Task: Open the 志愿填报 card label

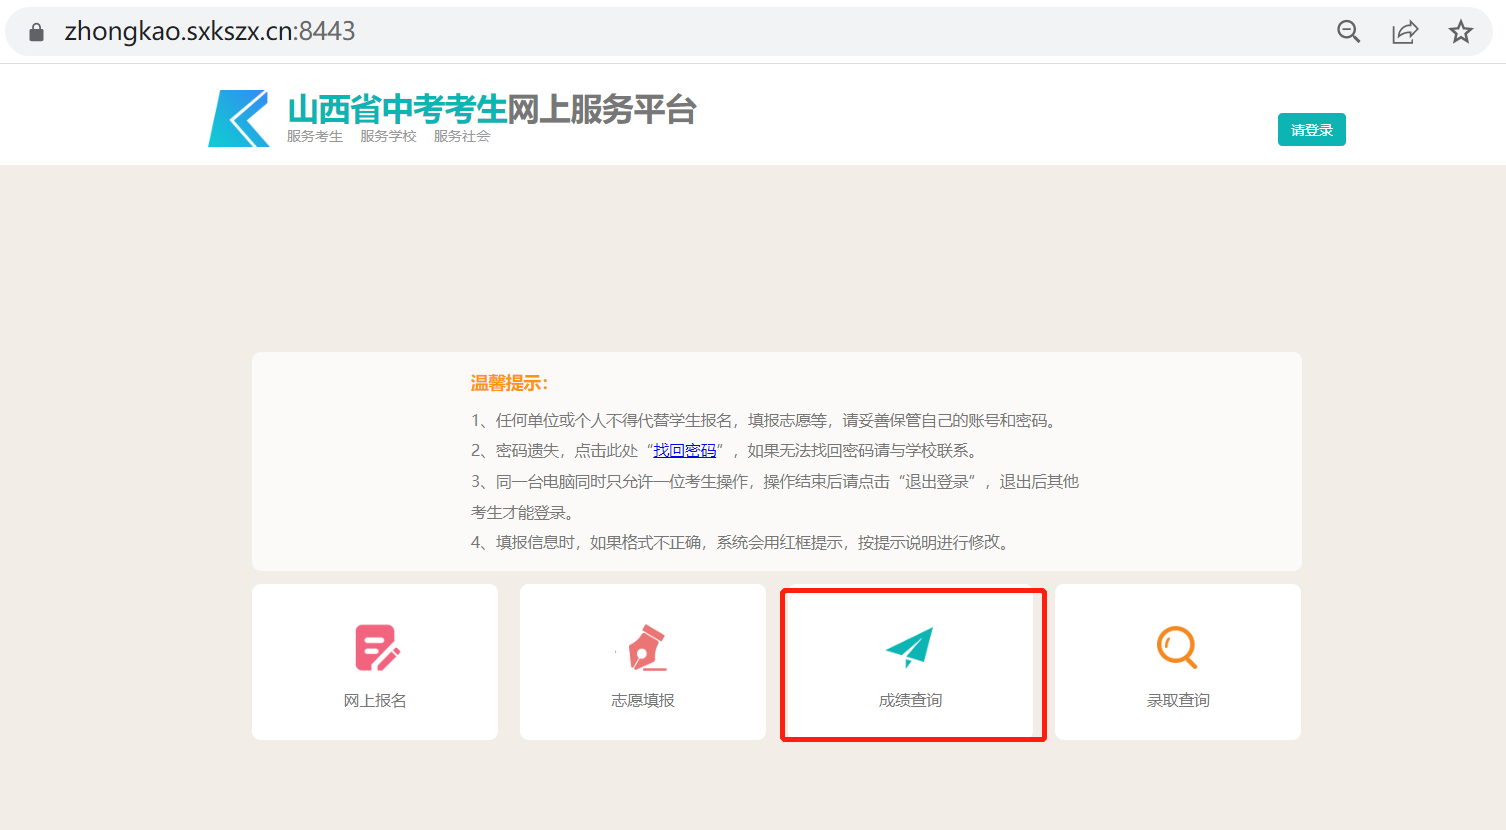Action: click(x=643, y=701)
